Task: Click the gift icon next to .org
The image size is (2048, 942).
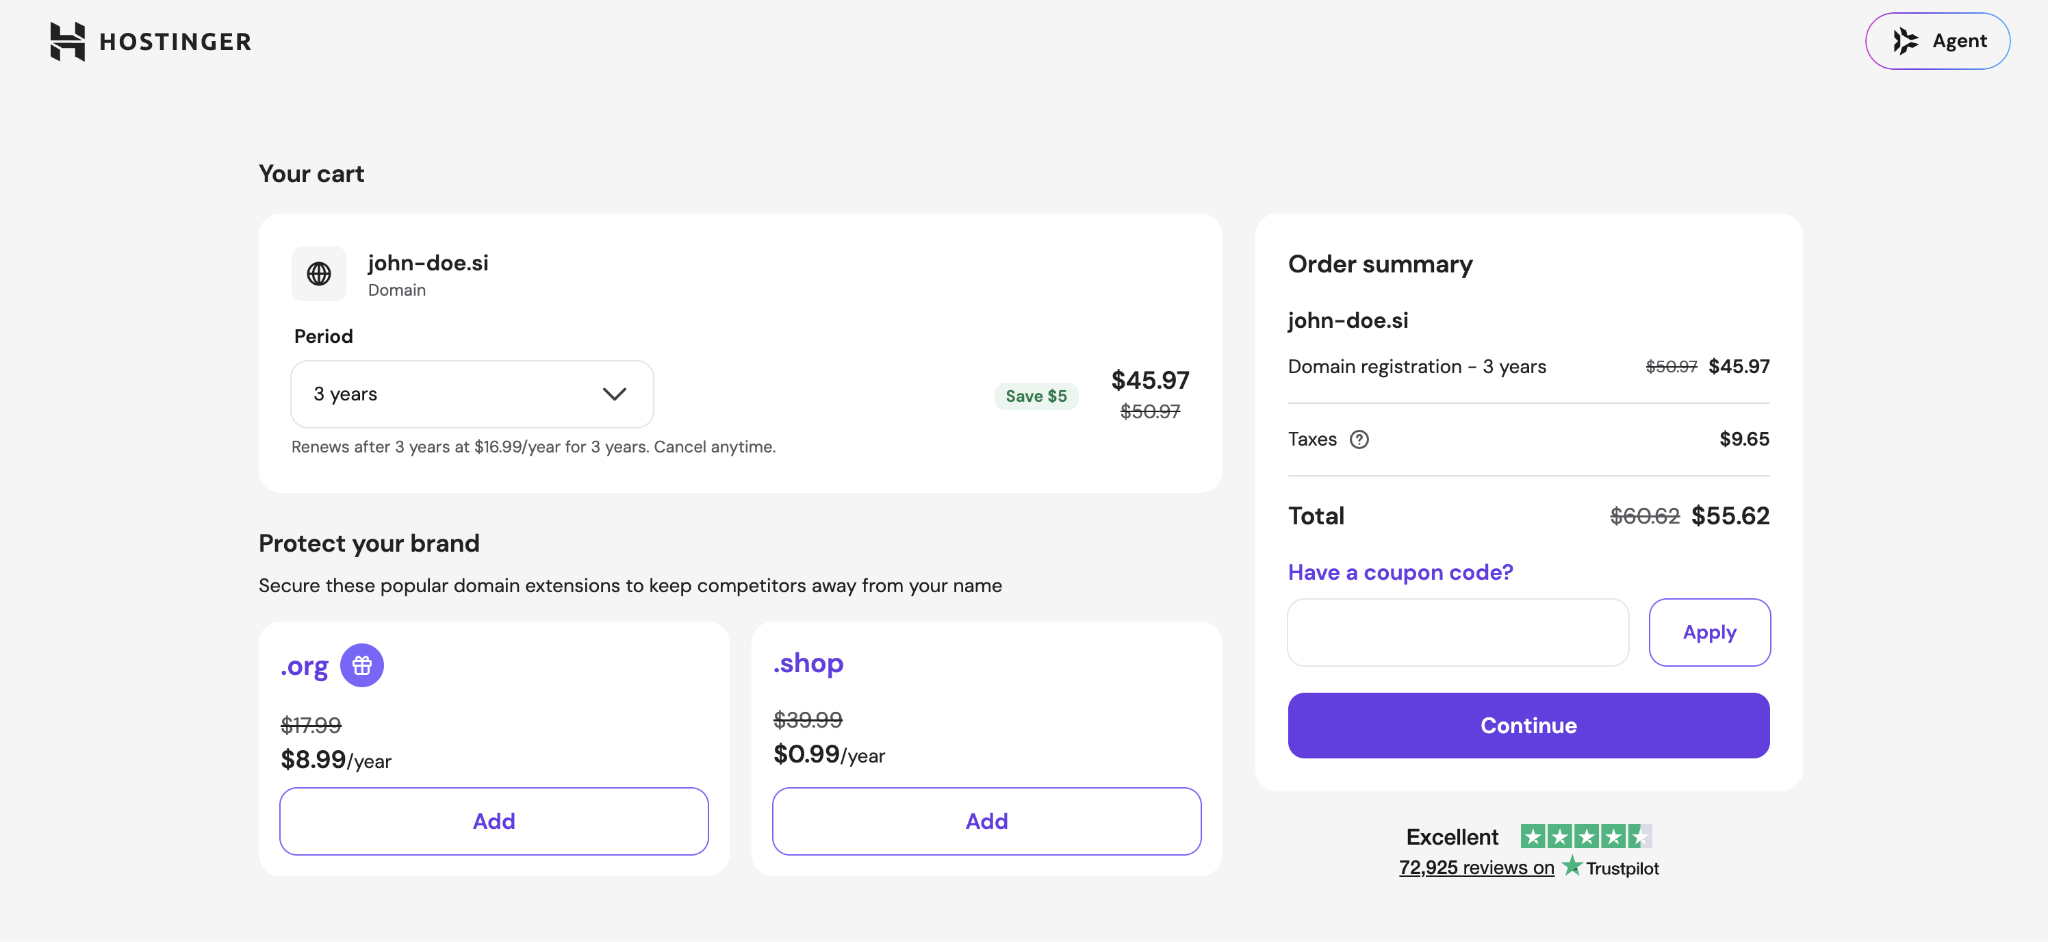Action: coord(362,665)
